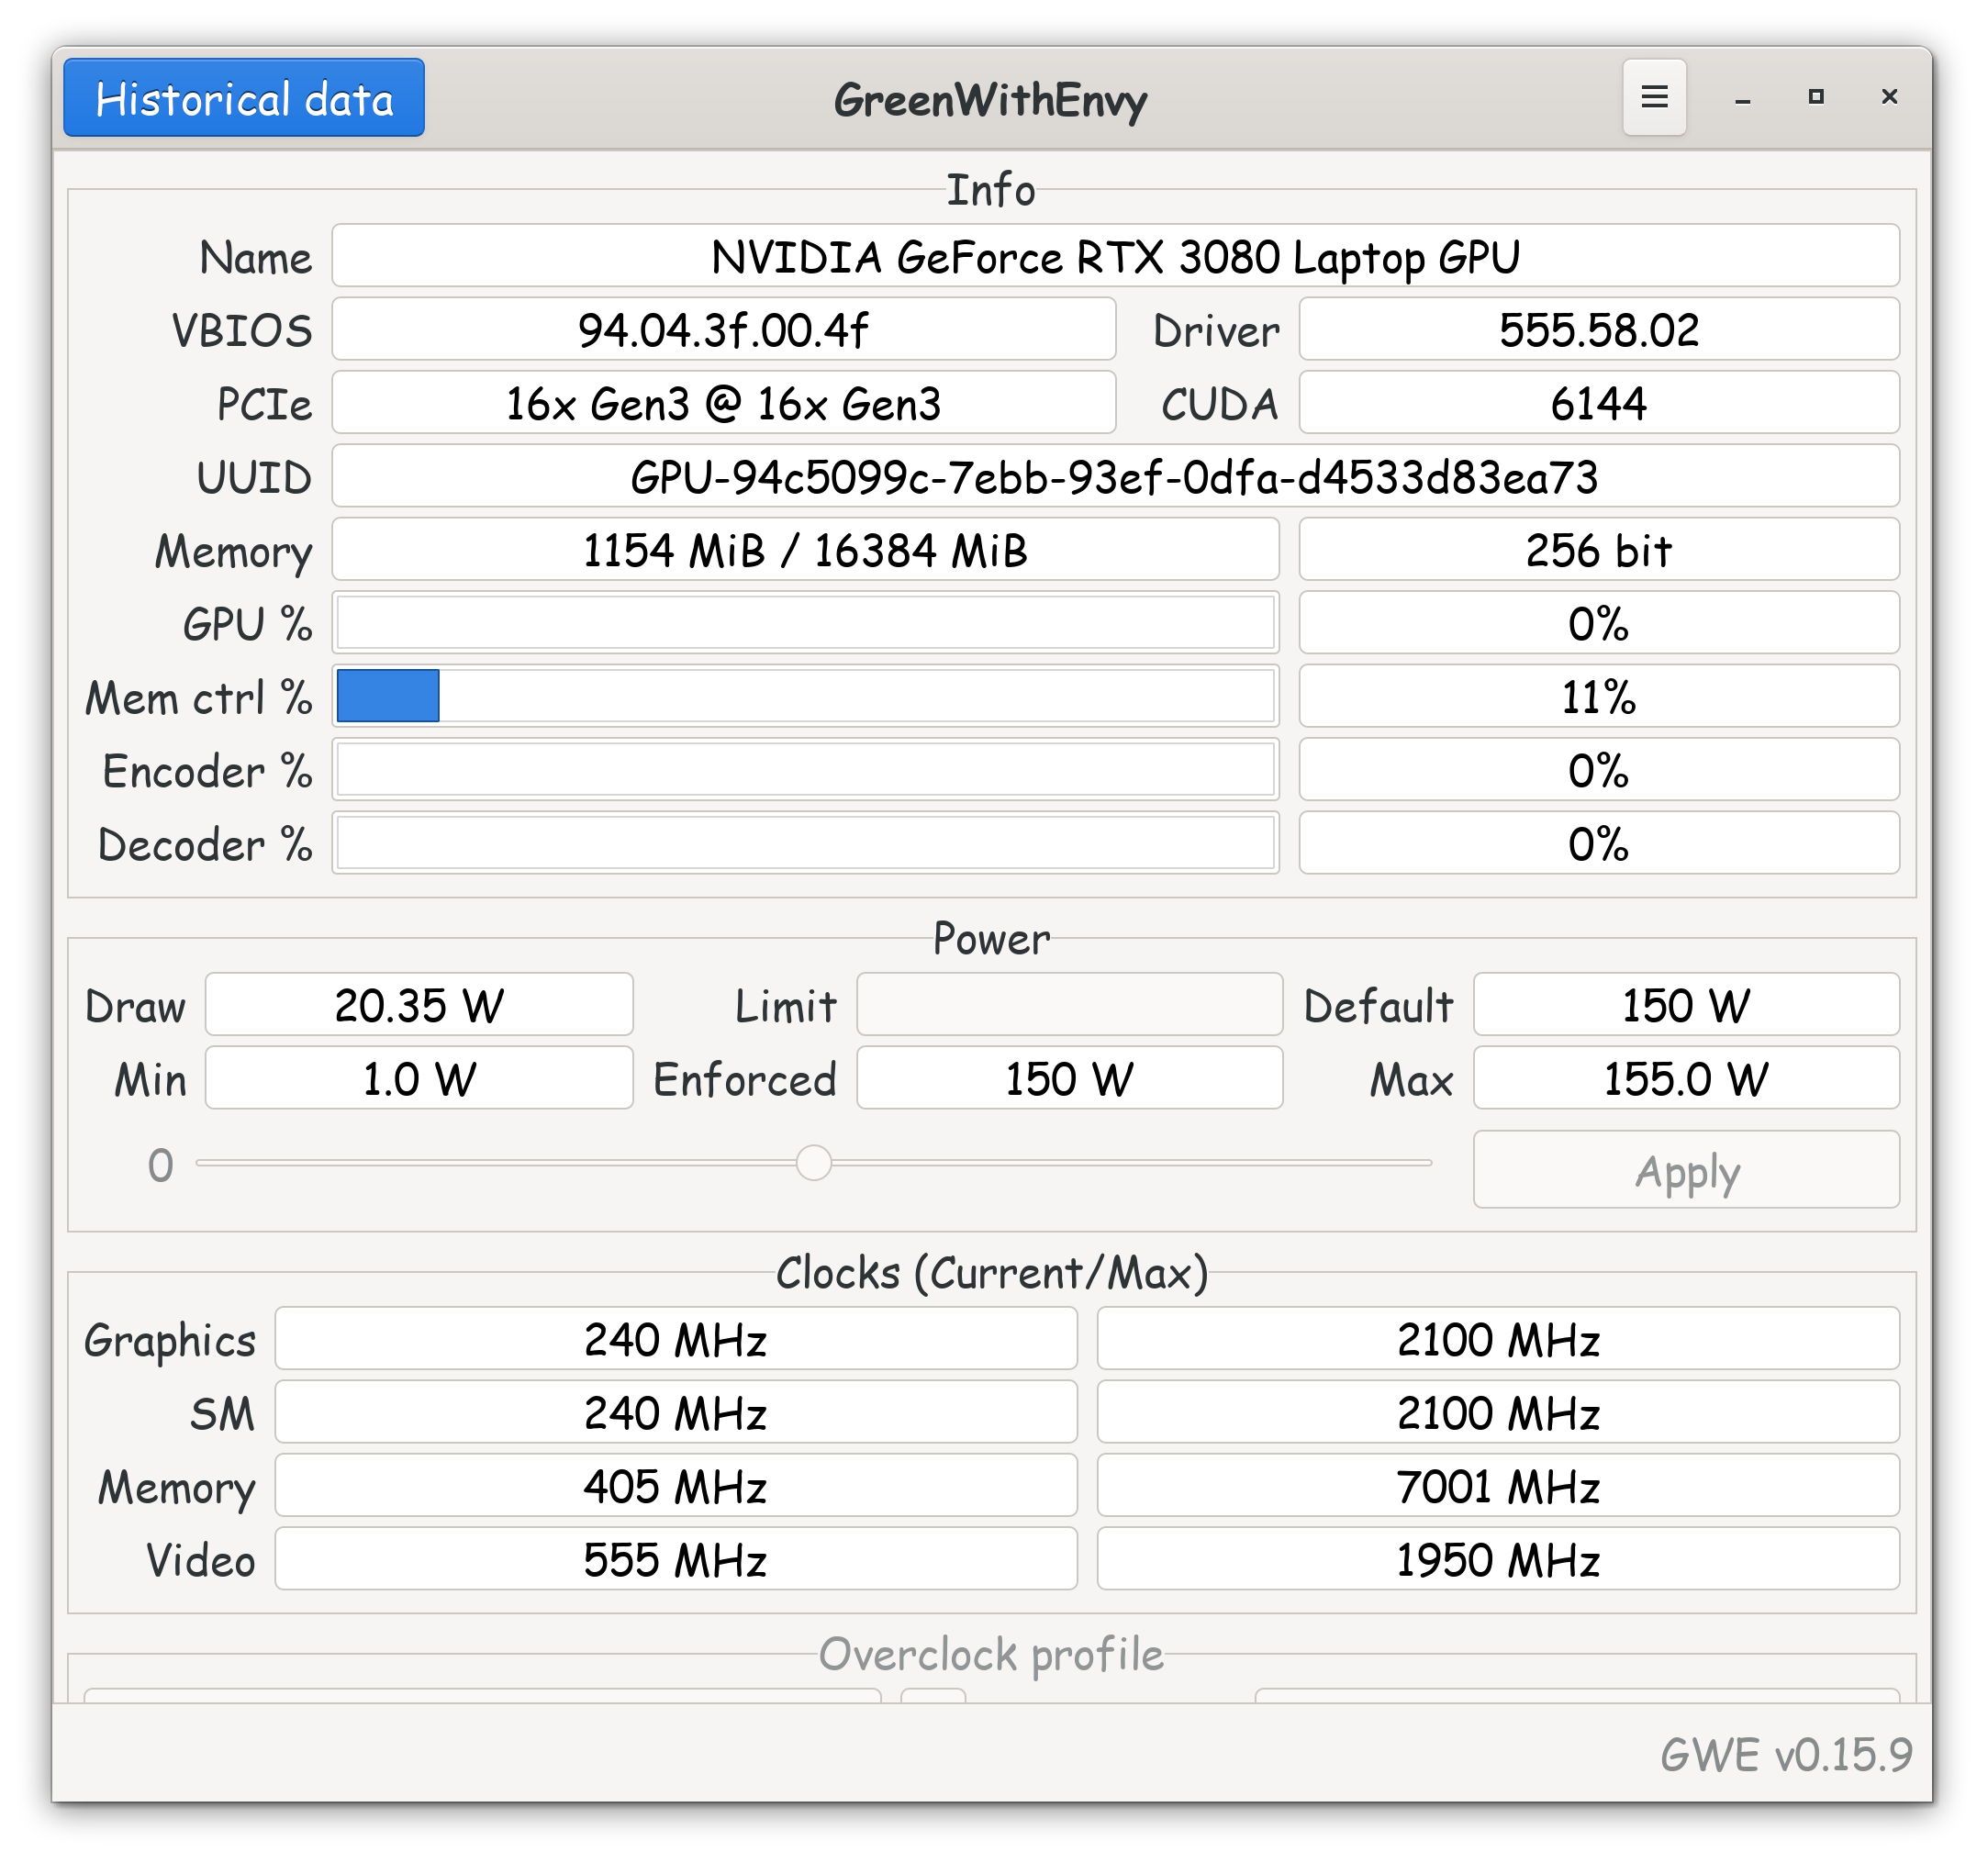Viewport: 1988px width, 1863px height.
Task: Click the 256 bit memory bus field
Action: [x=1599, y=549]
